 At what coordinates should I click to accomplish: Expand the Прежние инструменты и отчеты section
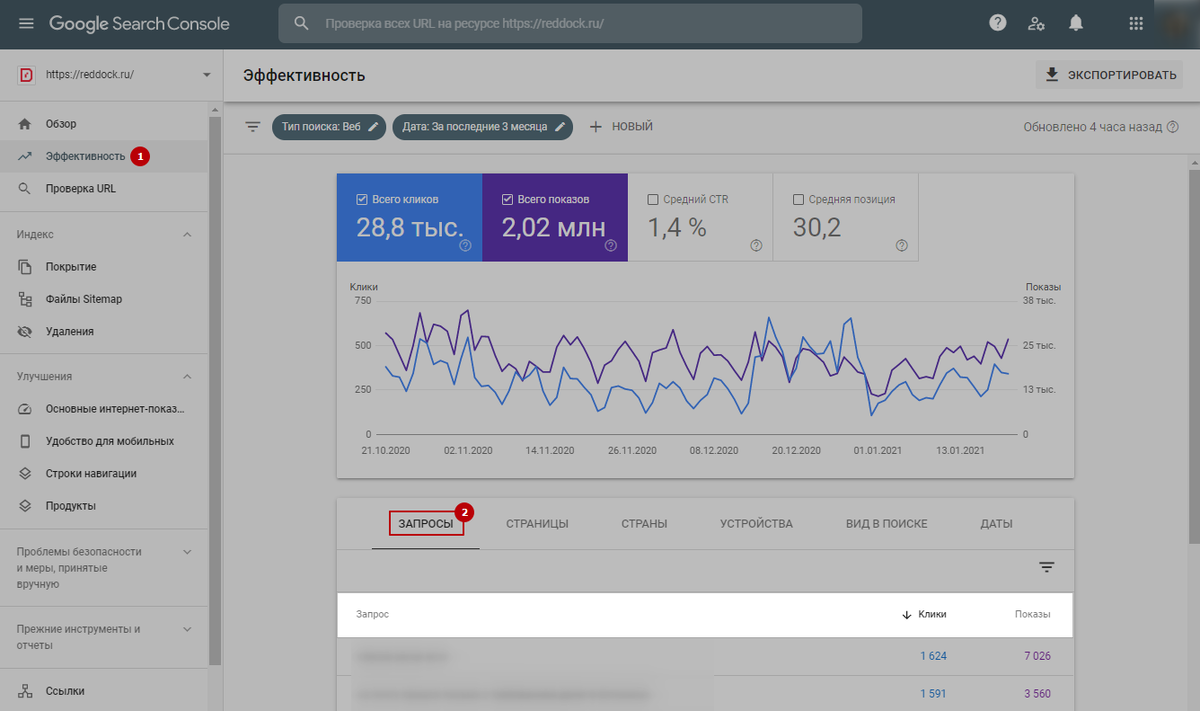pos(186,629)
